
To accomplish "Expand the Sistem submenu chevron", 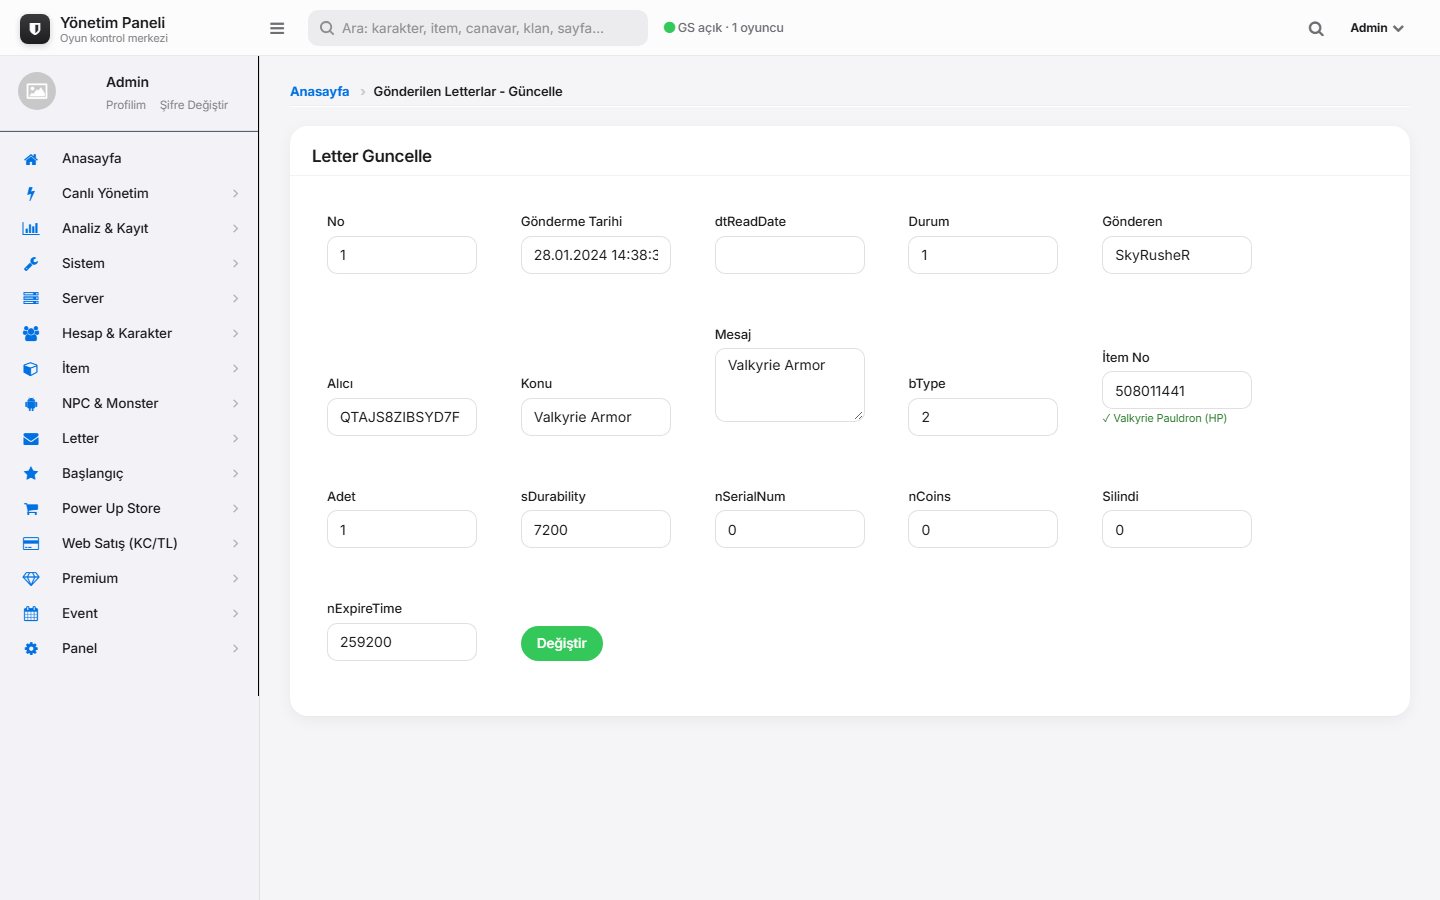I will click(x=236, y=264).
